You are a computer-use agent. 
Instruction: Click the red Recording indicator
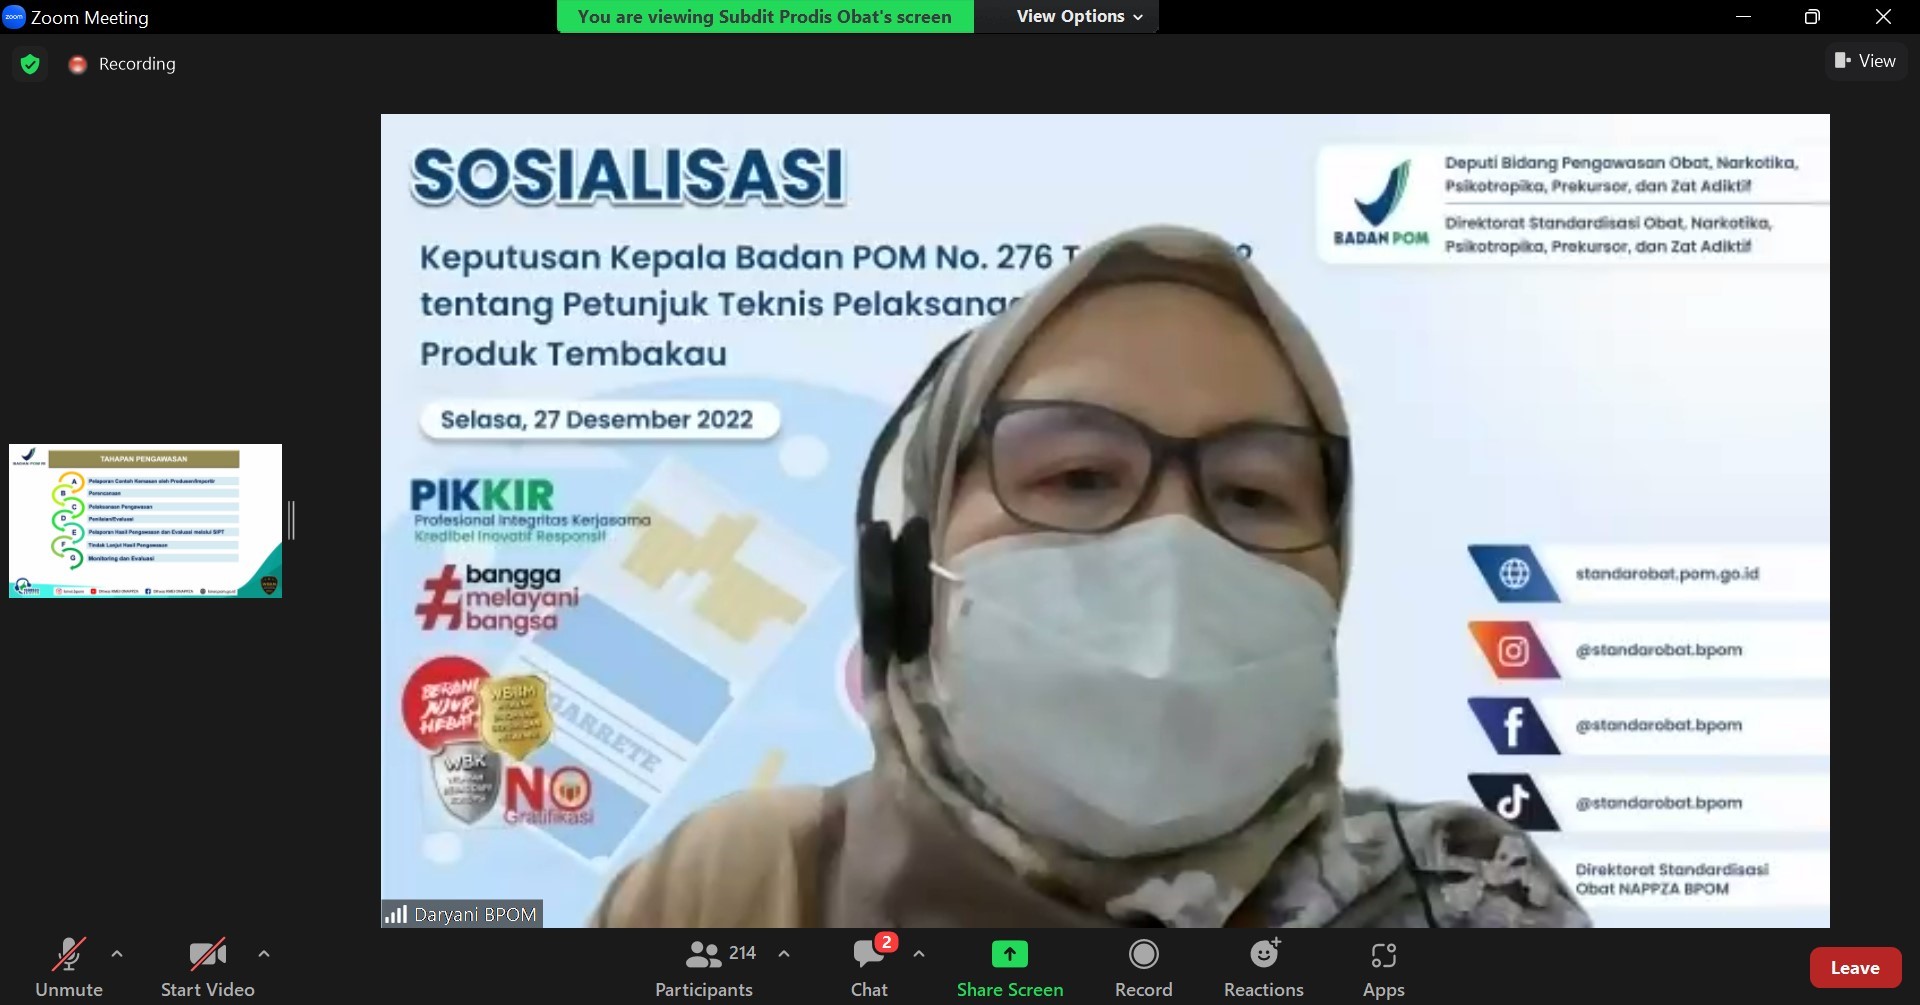pos(77,64)
